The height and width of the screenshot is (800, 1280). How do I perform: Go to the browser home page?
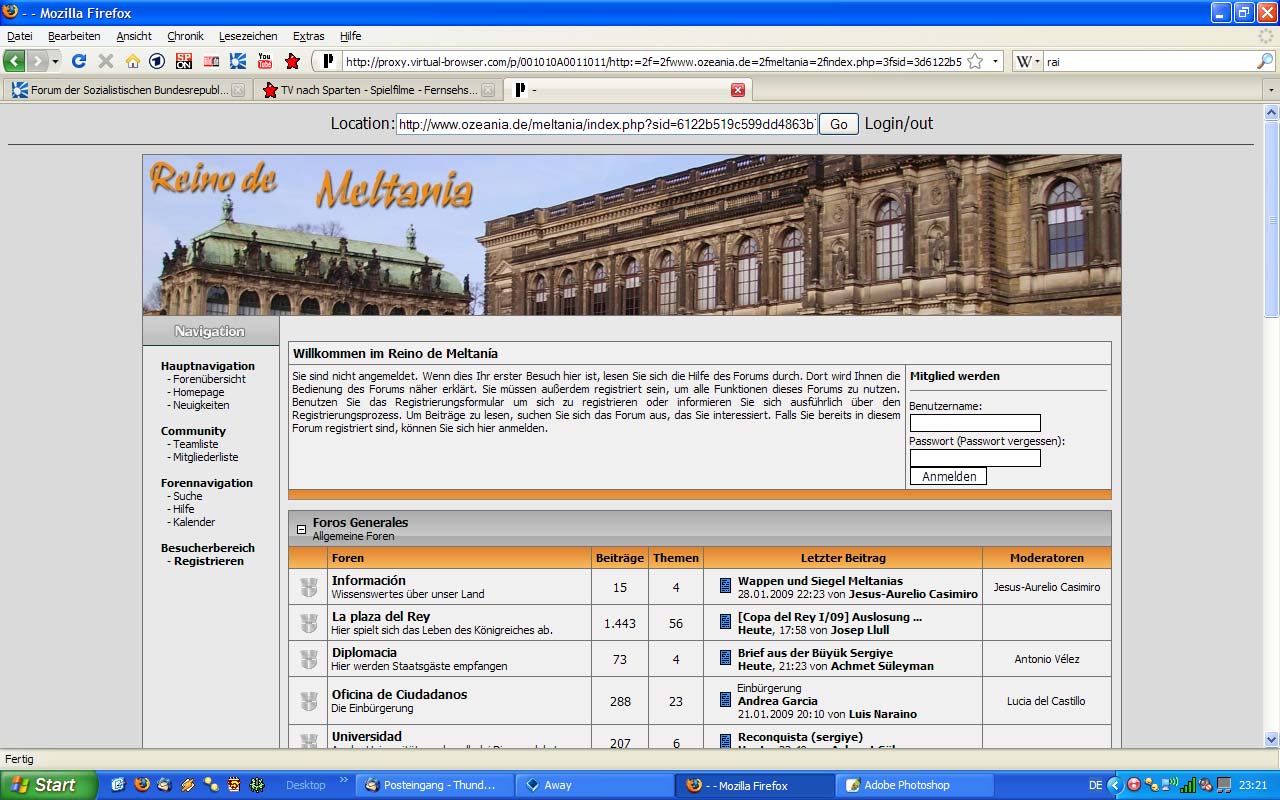(x=132, y=61)
